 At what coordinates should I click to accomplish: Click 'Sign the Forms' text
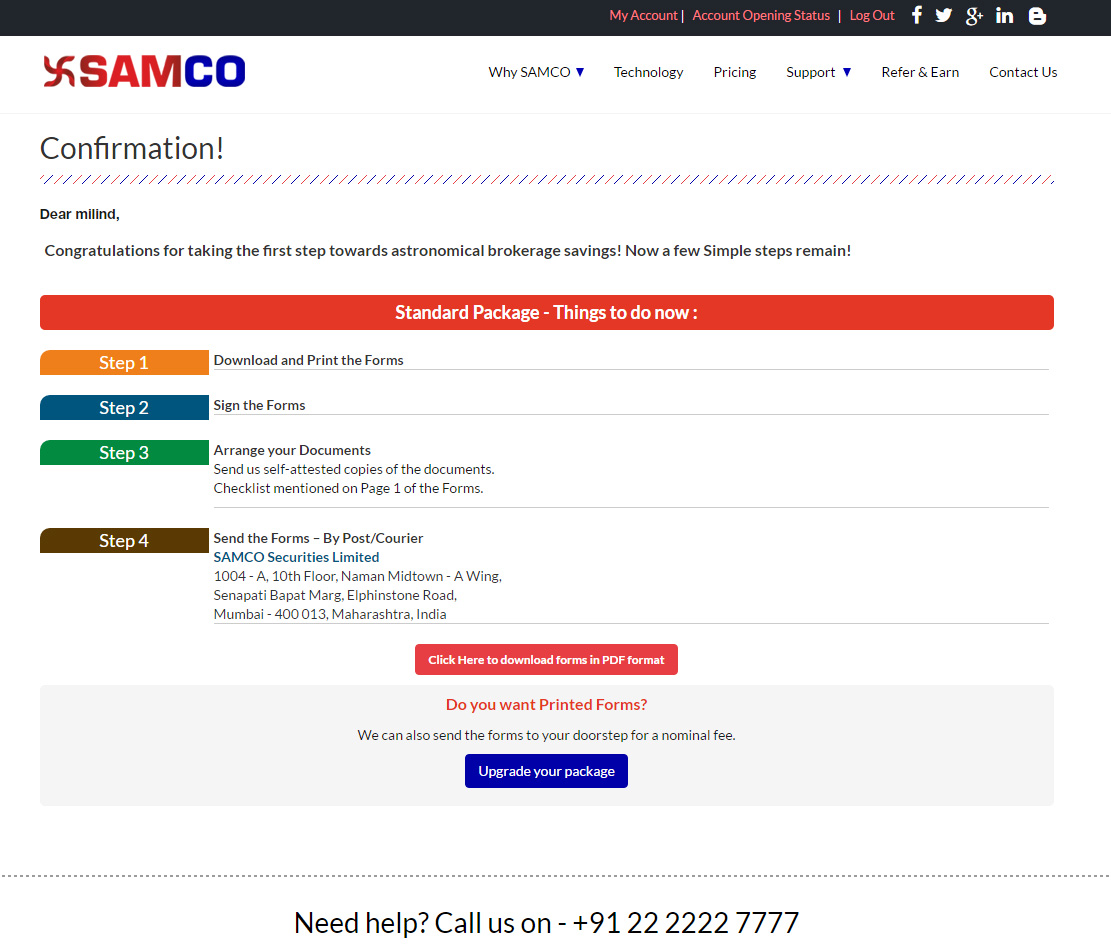point(259,405)
